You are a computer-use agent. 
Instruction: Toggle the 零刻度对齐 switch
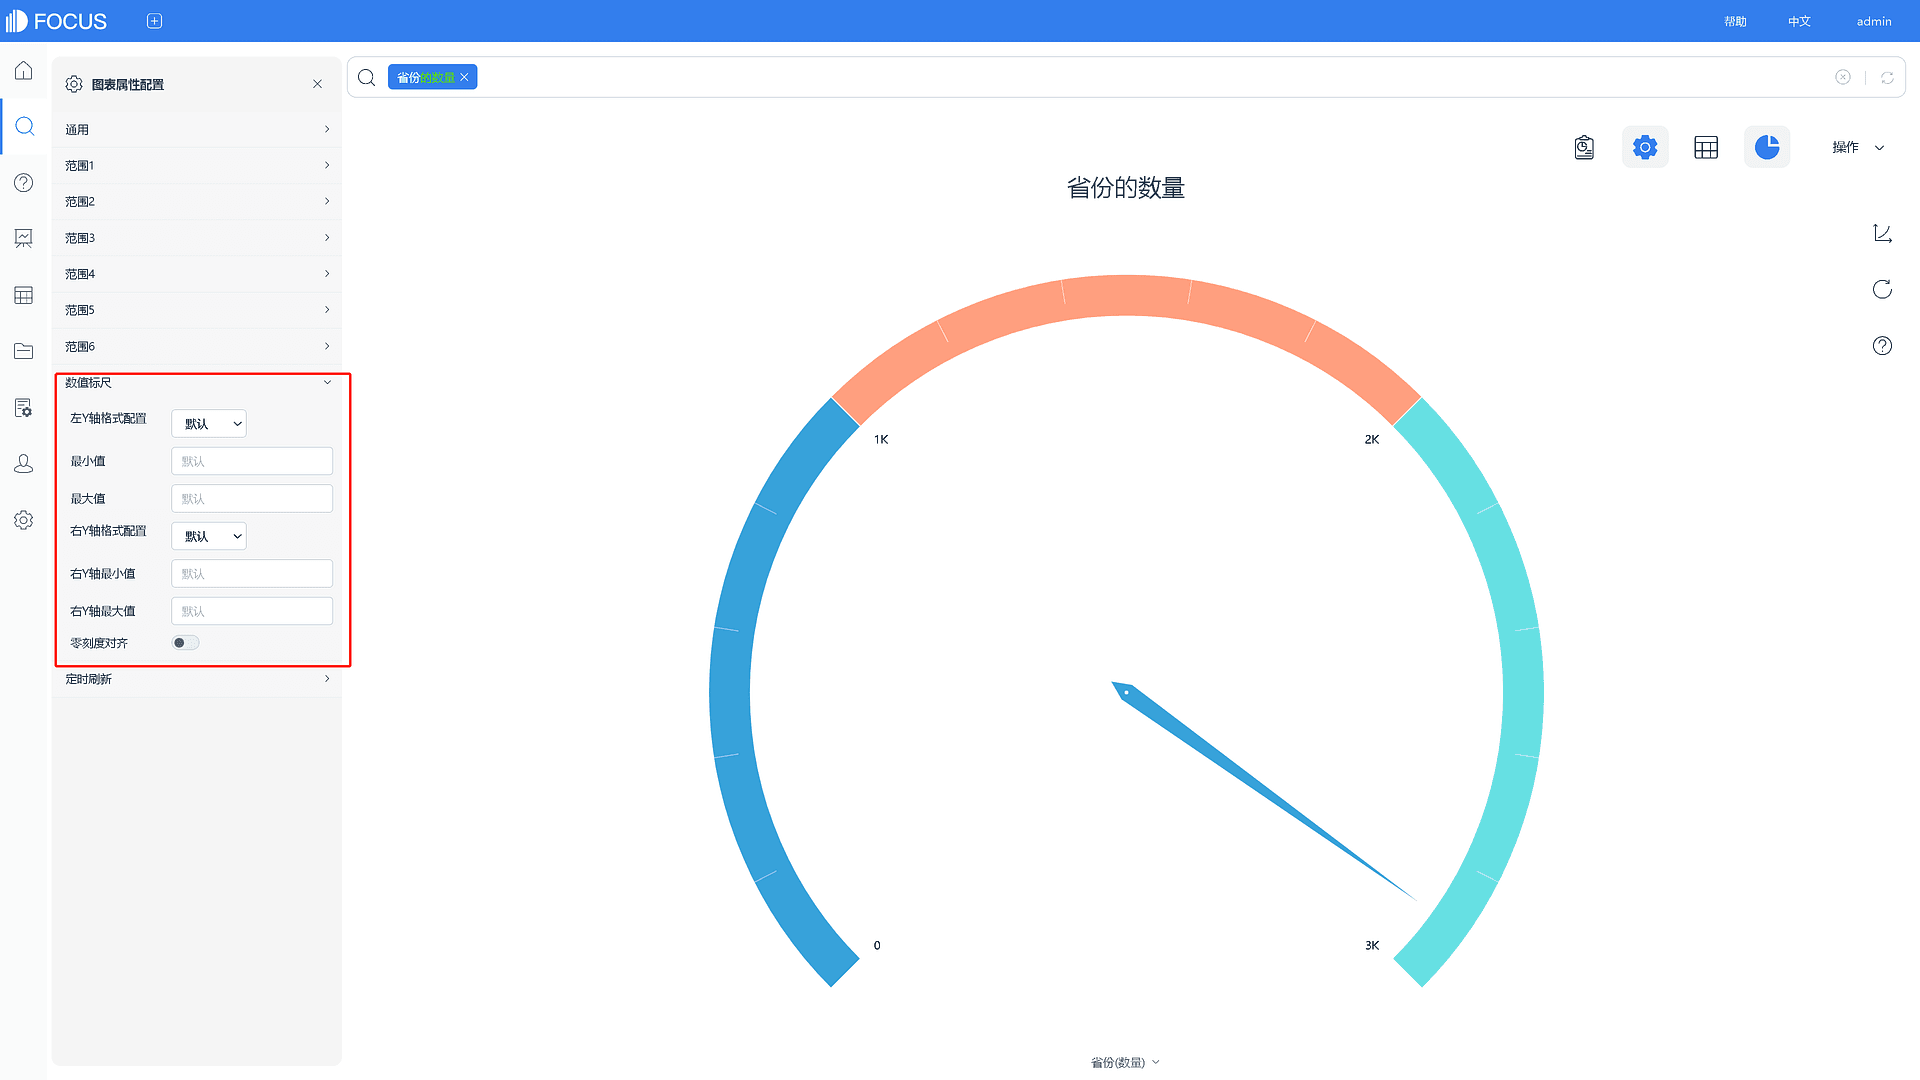185,642
